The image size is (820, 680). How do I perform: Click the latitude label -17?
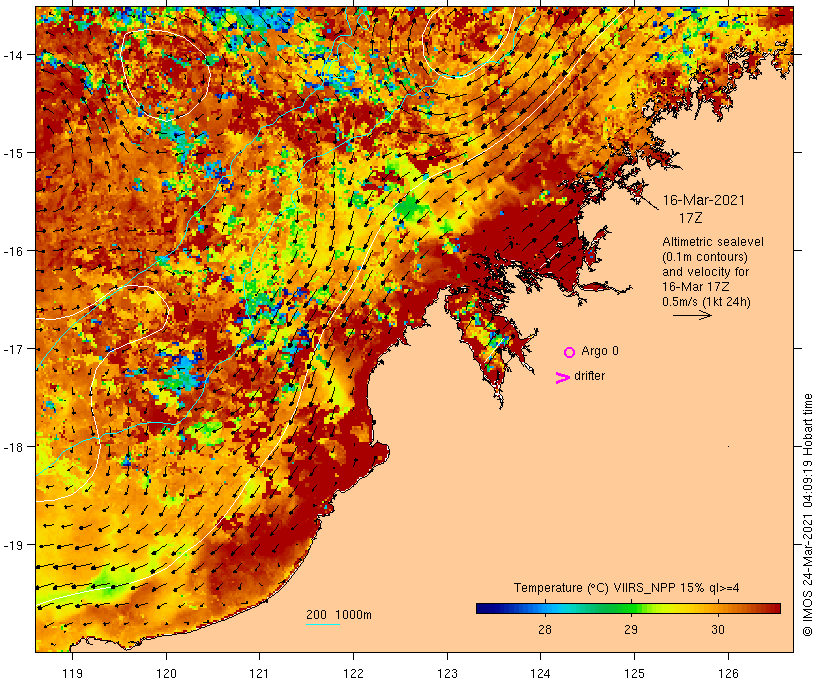pos(13,348)
